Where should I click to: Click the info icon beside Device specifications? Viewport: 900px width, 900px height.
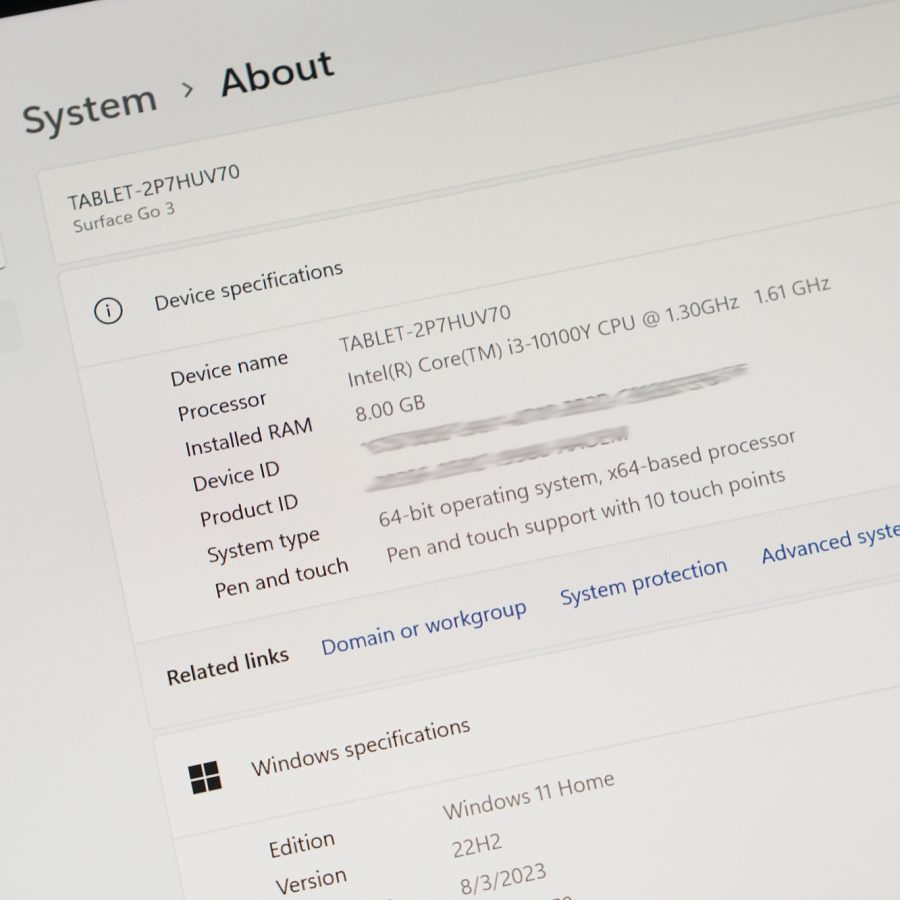tap(108, 311)
